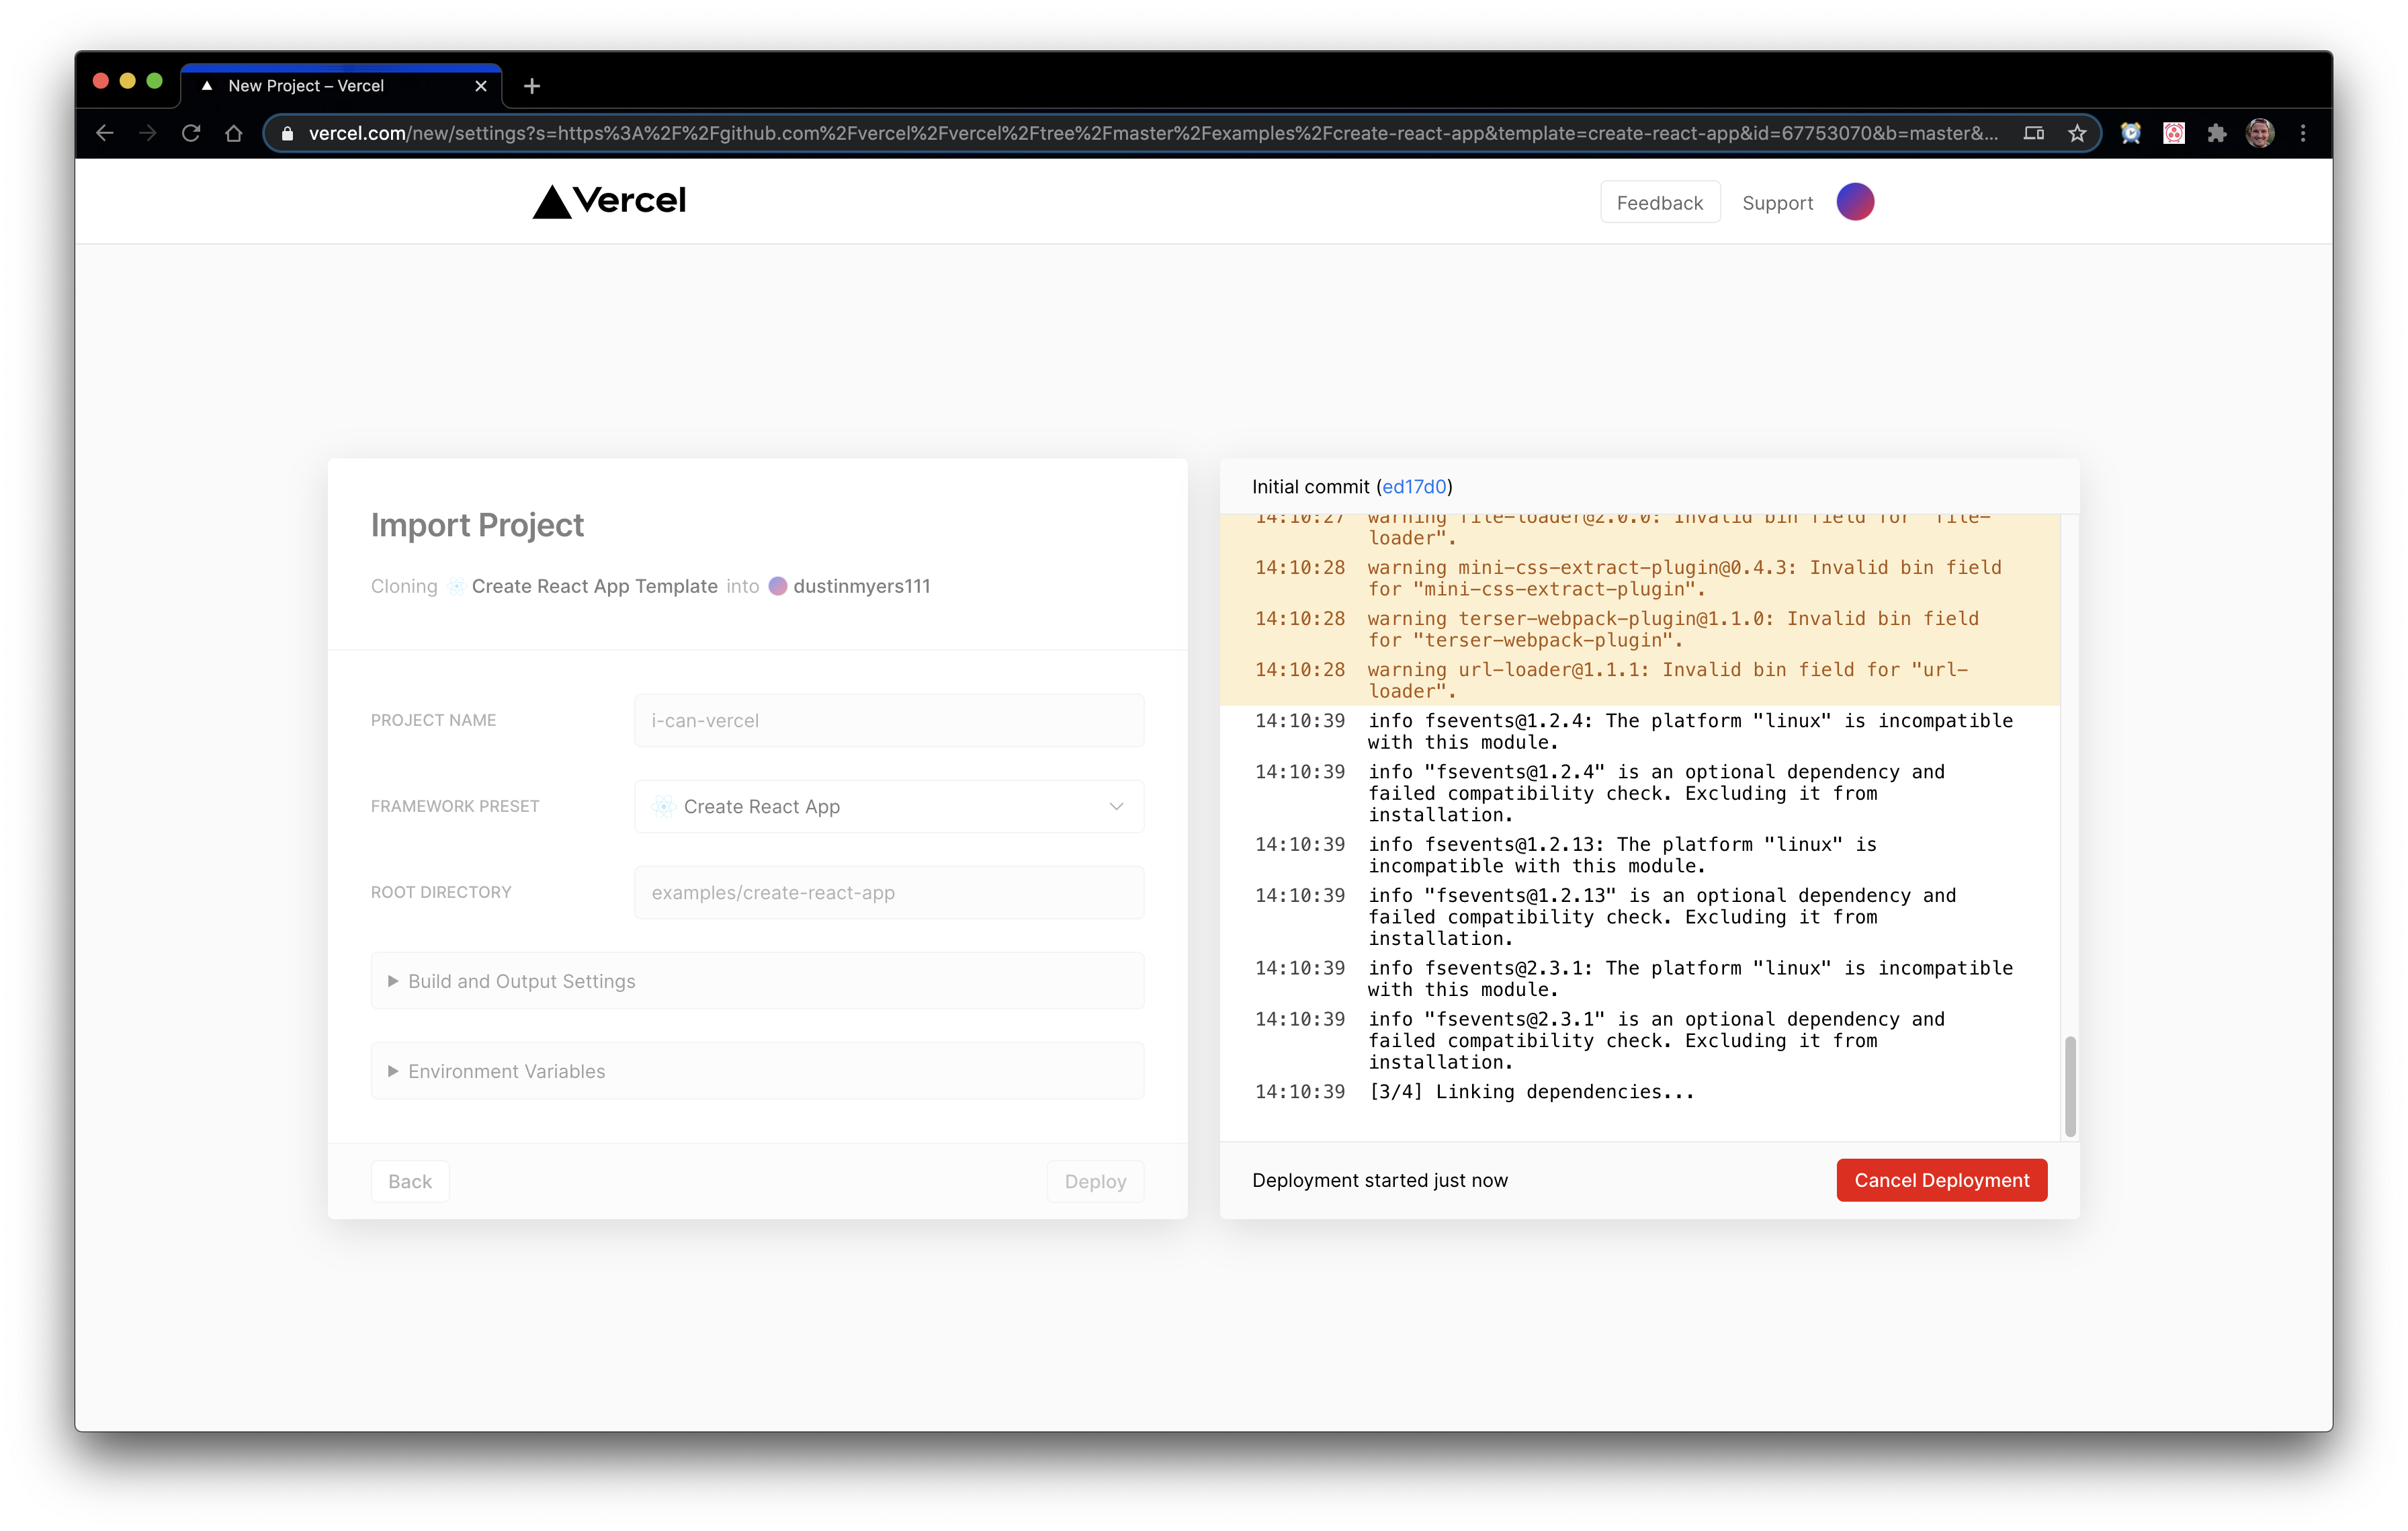The image size is (2408, 1531).
Task: Click the "Initial commit" label
Action: [x=1310, y=486]
